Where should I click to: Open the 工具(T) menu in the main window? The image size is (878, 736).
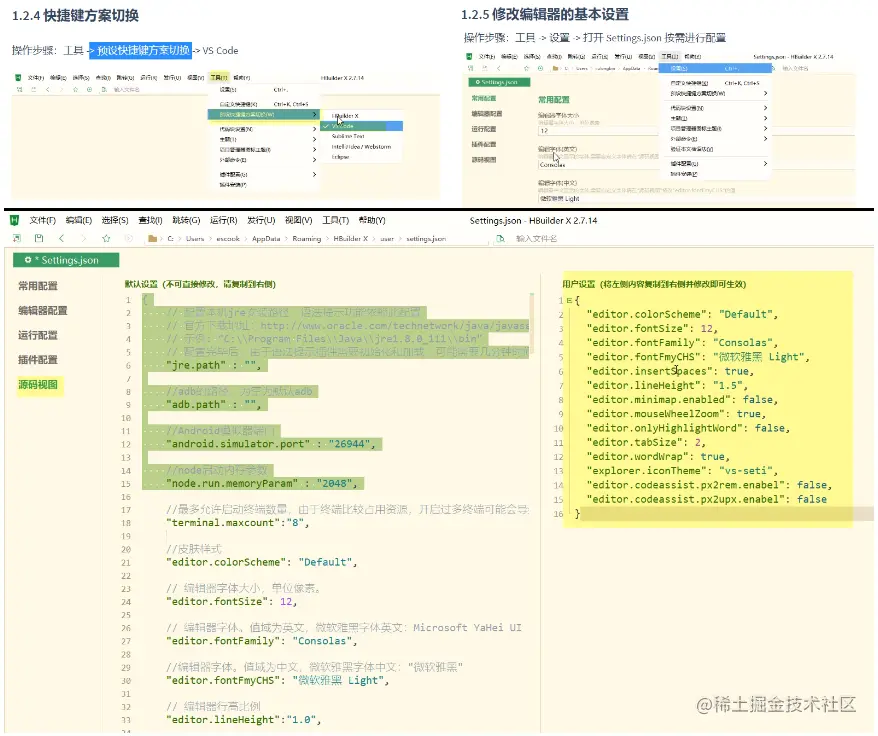point(335,220)
